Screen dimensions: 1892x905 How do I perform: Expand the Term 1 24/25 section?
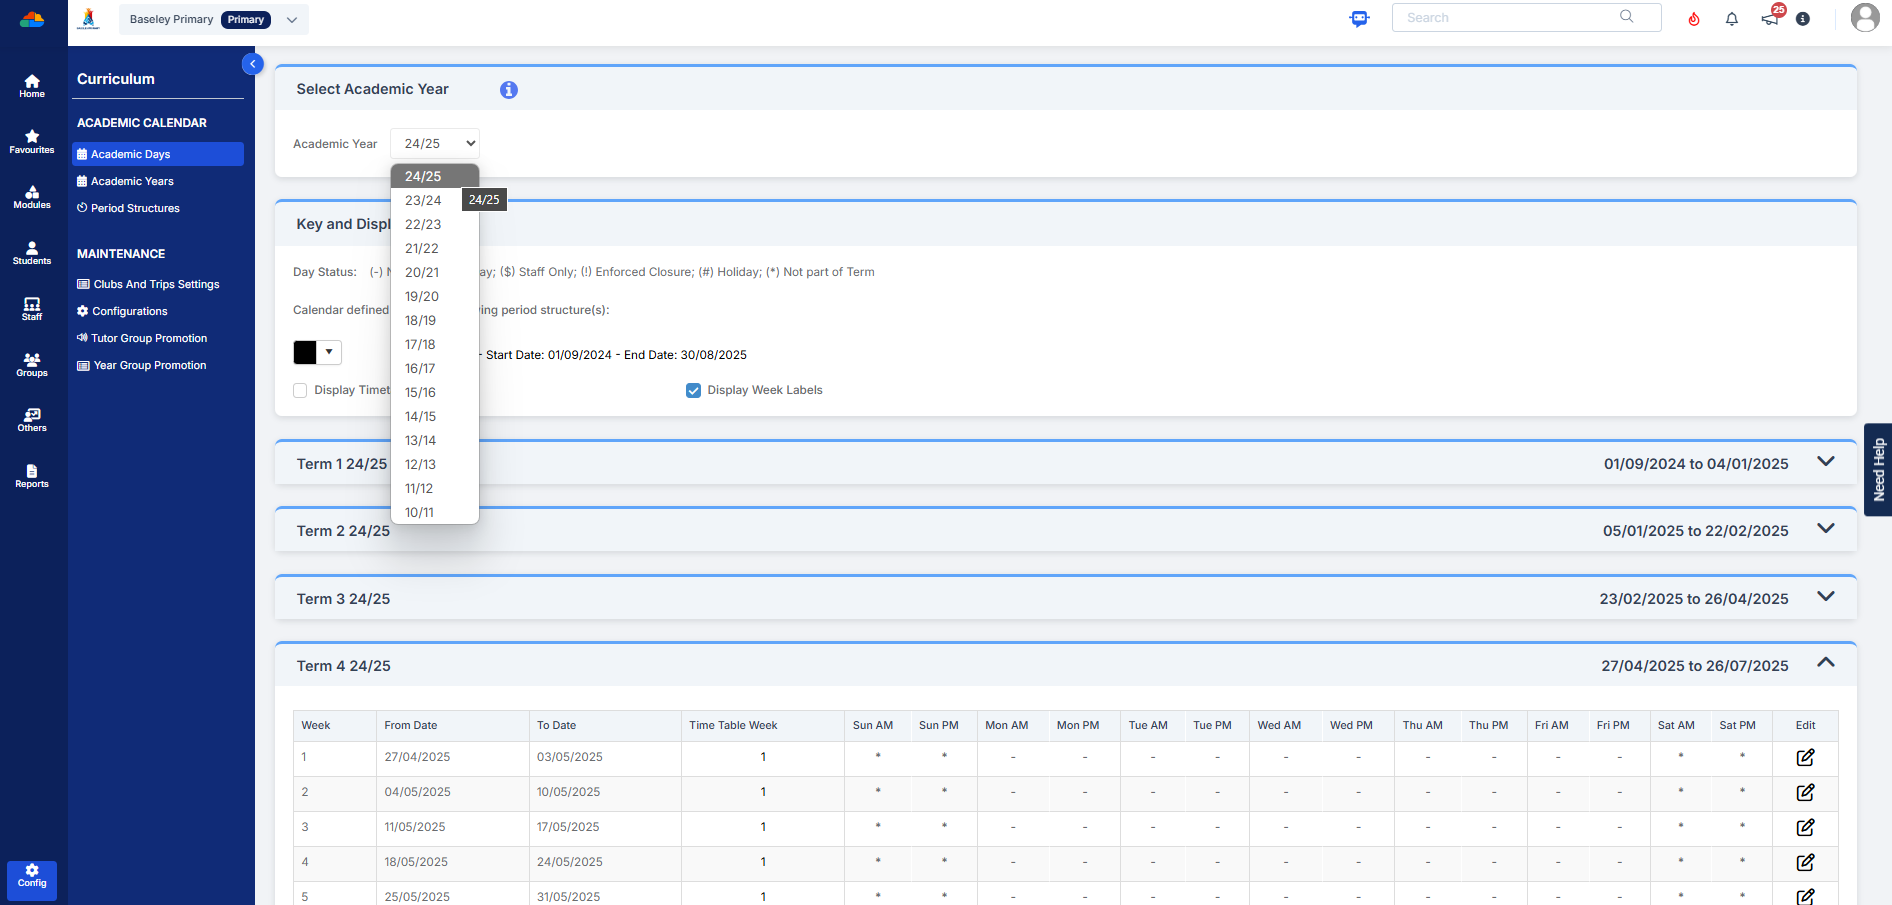[x=1825, y=462]
